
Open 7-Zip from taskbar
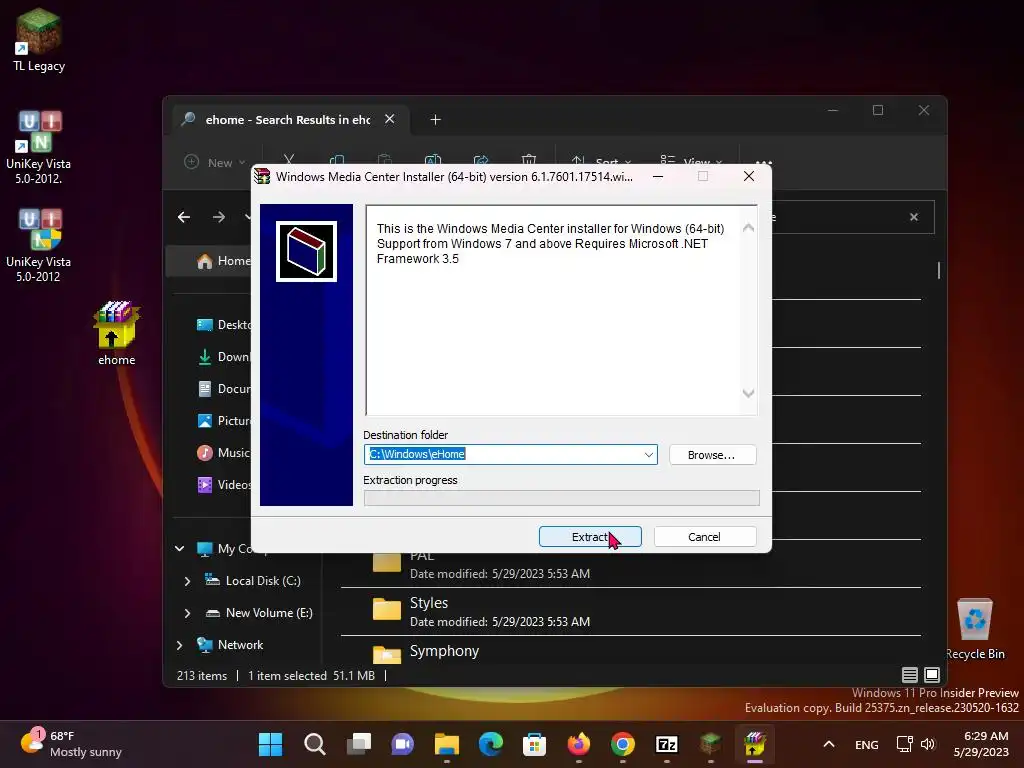(667, 744)
